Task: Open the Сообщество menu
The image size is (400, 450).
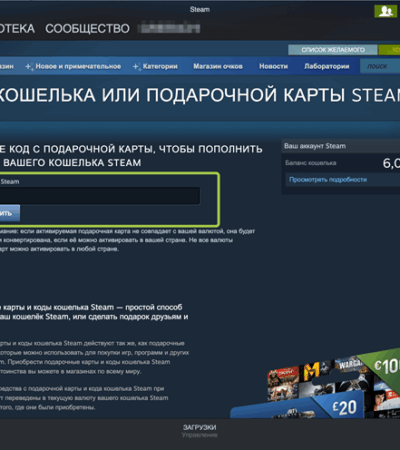Action: pyautogui.click(x=87, y=29)
